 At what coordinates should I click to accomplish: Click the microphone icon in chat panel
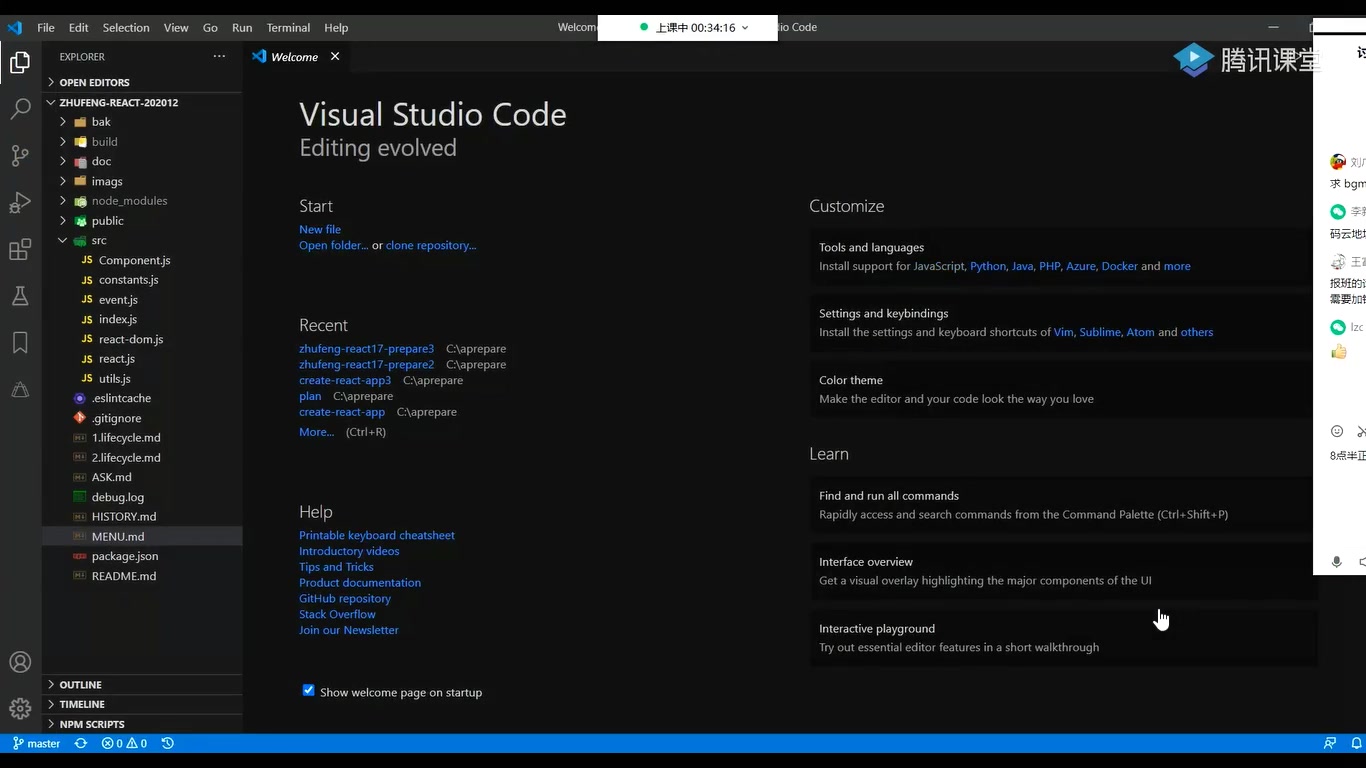1336,562
